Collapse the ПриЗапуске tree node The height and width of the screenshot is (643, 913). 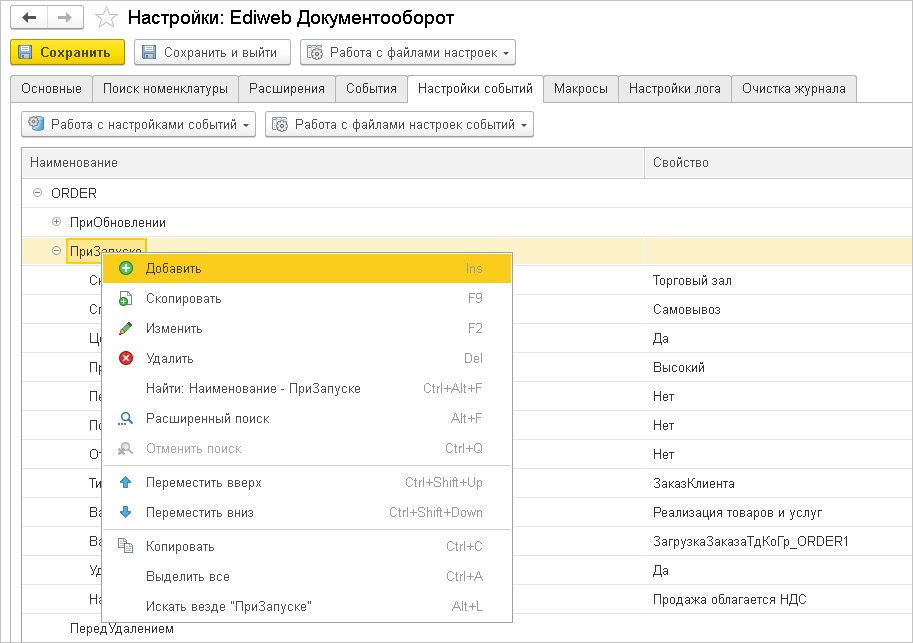tap(56, 251)
